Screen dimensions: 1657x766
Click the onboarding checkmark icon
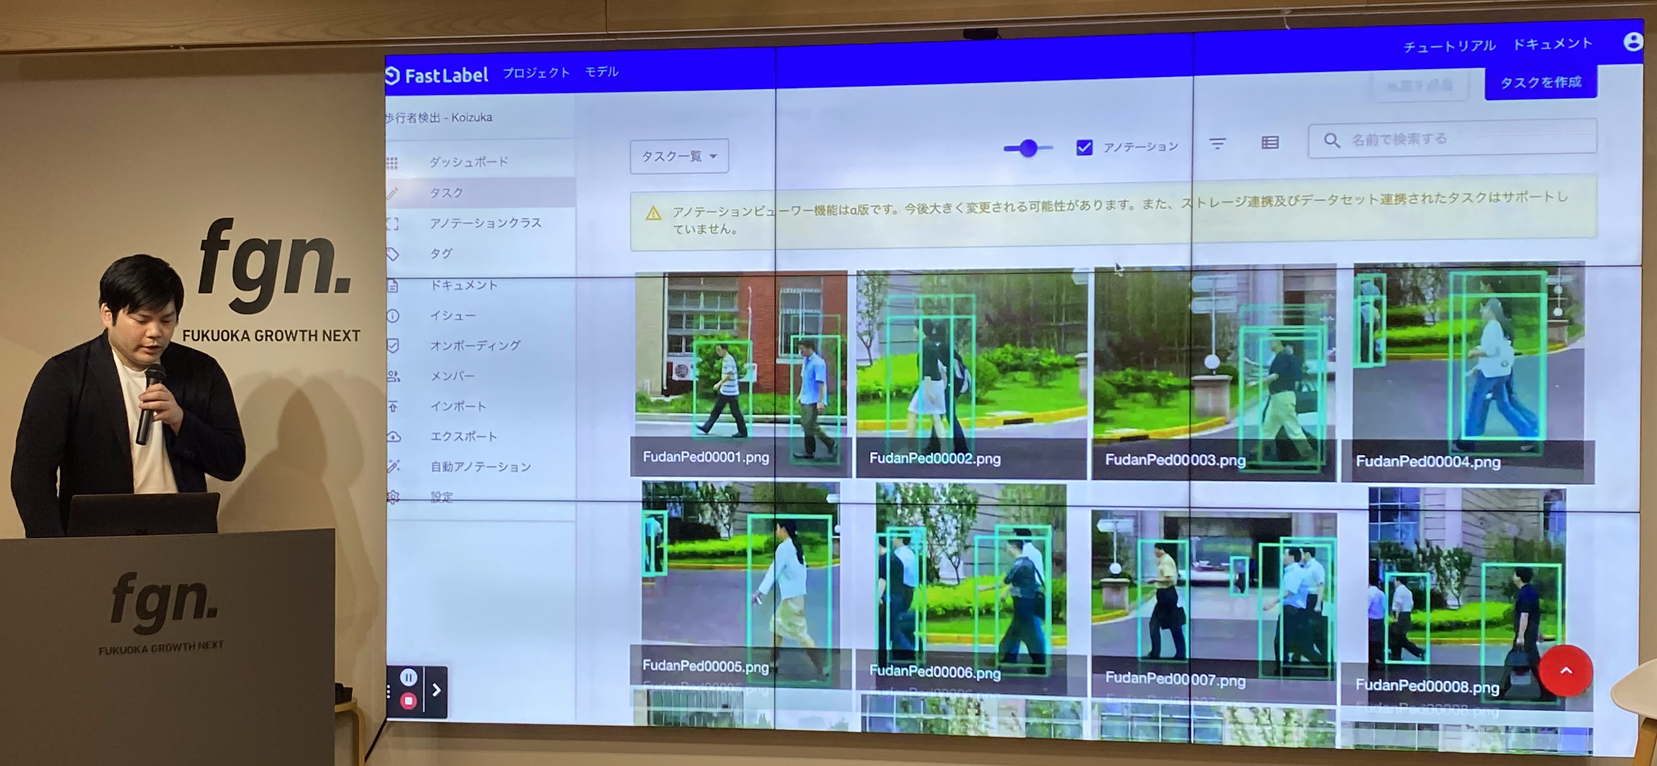pyautogui.click(x=393, y=346)
